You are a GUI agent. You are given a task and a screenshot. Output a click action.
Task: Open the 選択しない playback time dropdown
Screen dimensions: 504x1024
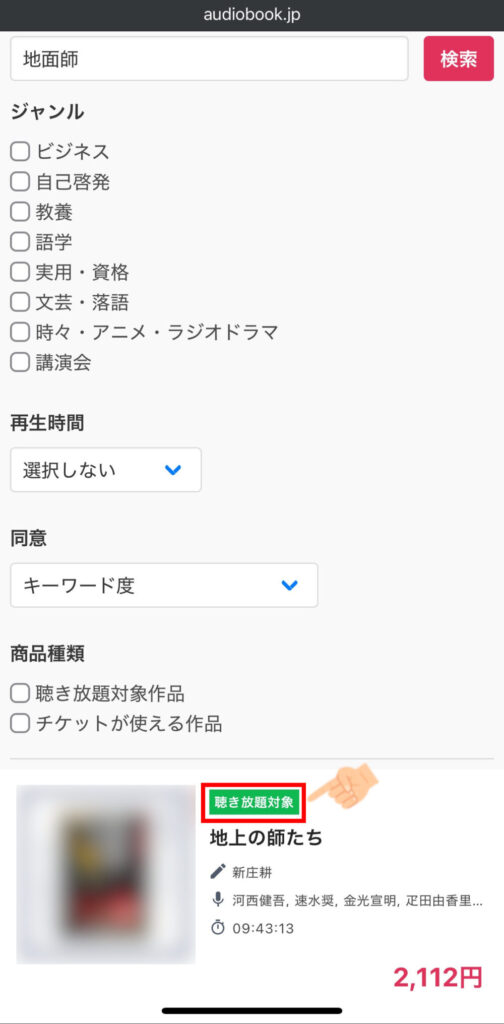pyautogui.click(x=106, y=470)
